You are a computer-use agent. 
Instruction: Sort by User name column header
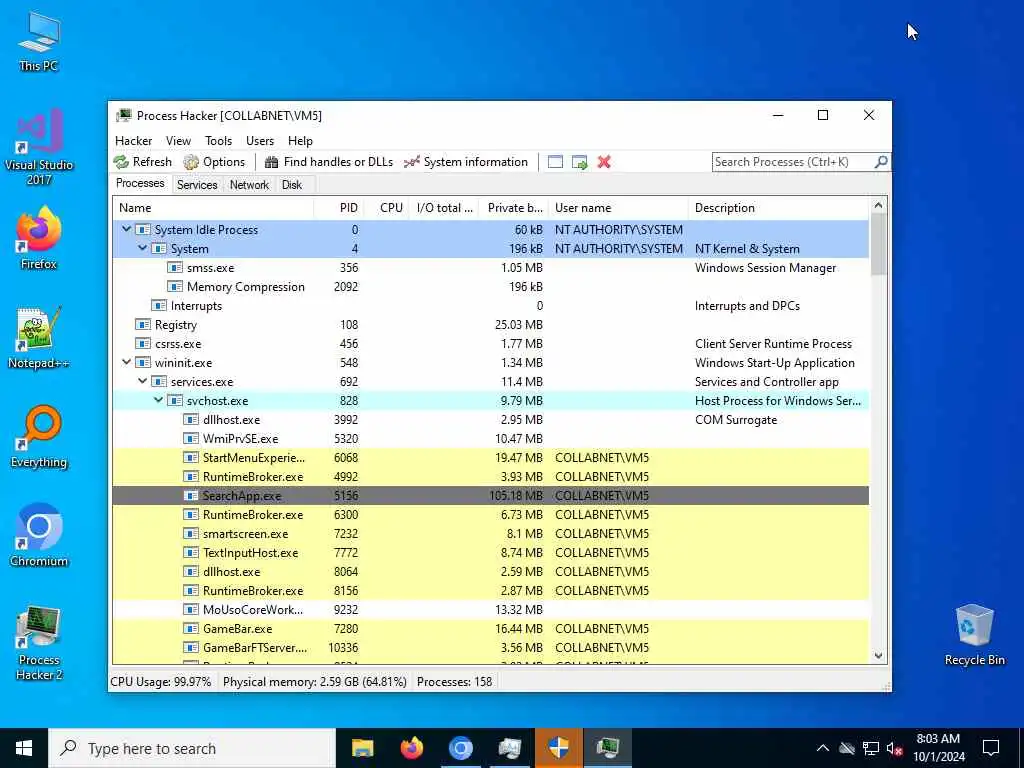click(x=618, y=208)
